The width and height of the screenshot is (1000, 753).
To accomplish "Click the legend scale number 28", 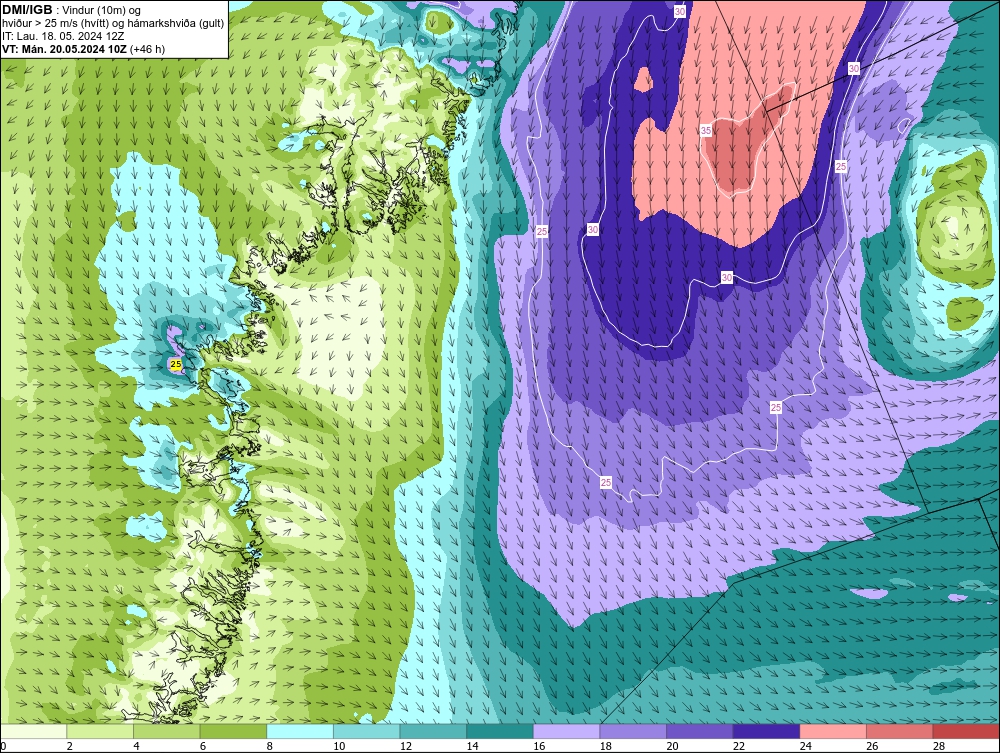I will [939, 746].
